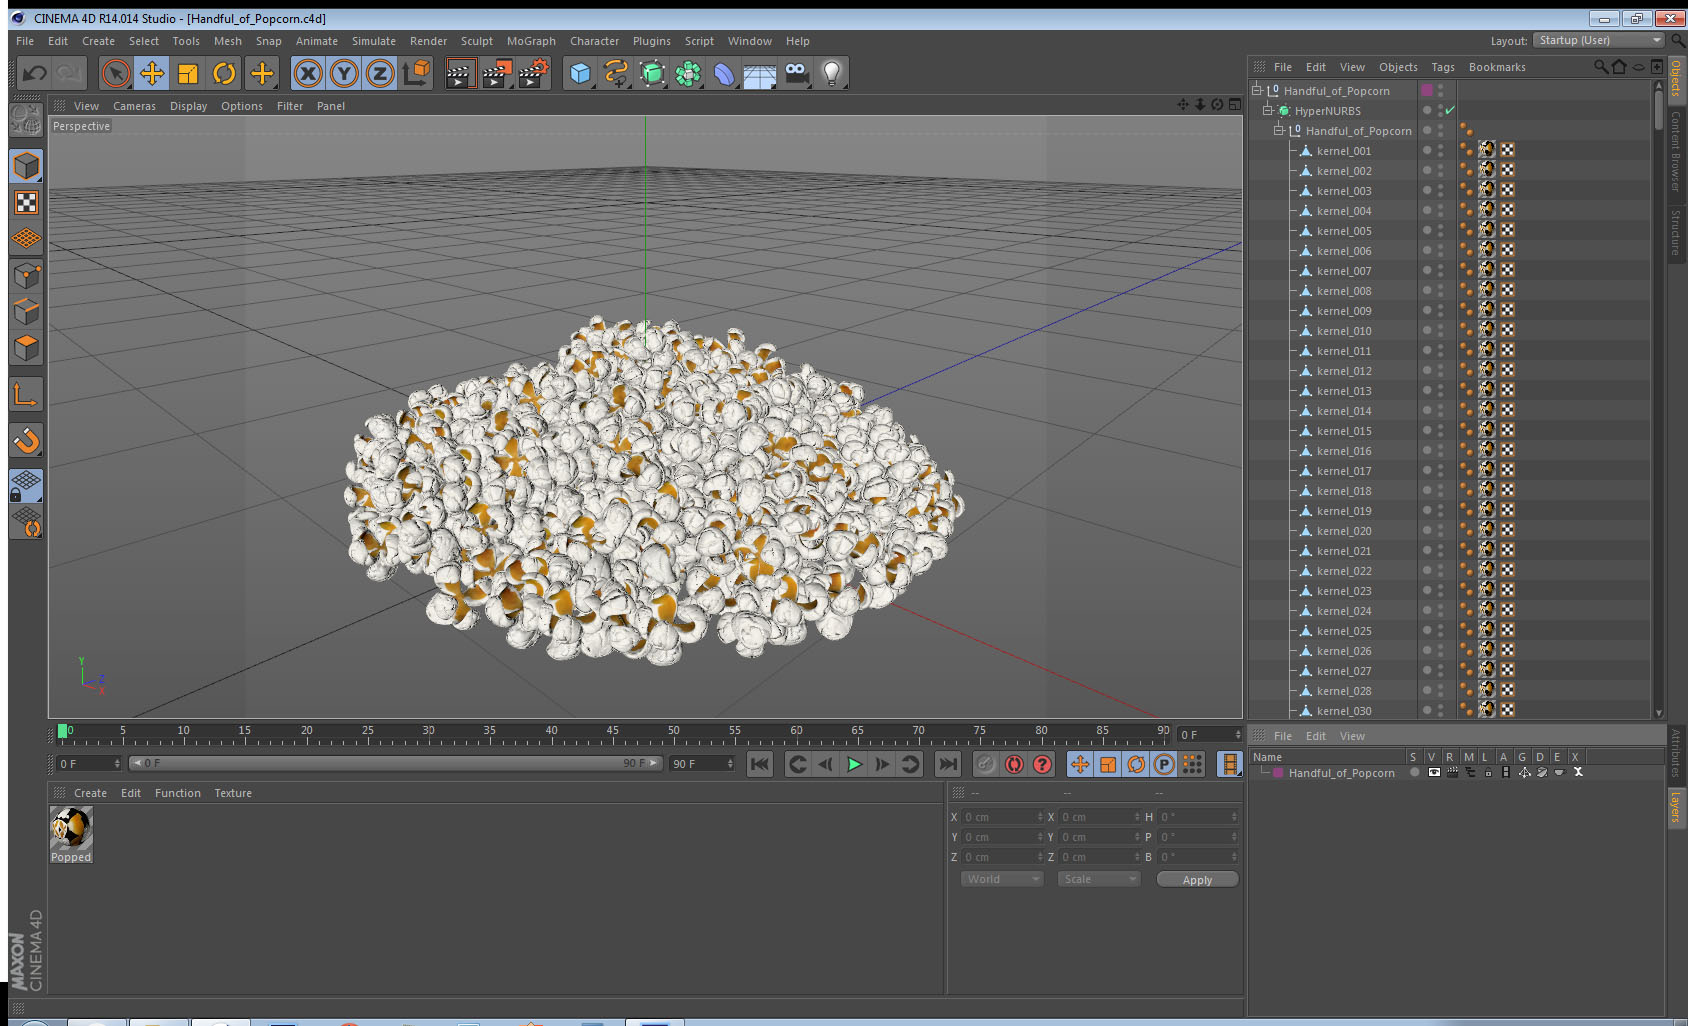The height and width of the screenshot is (1026, 1688).
Task: Toggle the Y axis lock
Action: coord(344,73)
